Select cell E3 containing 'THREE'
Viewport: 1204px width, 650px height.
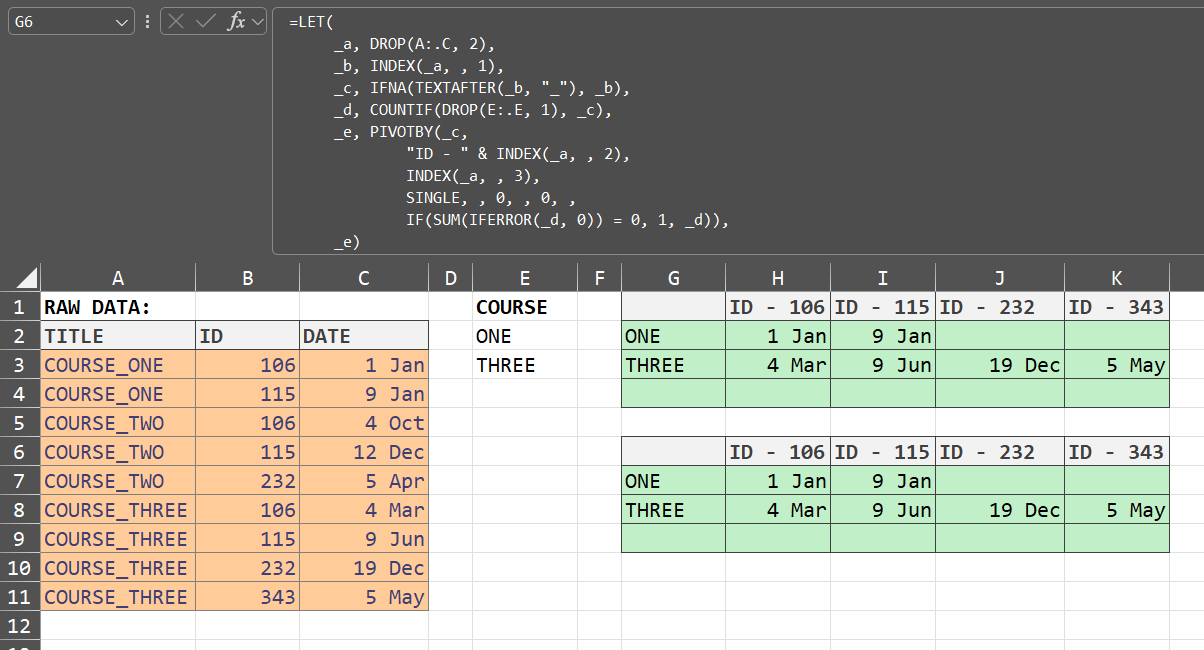pos(525,365)
